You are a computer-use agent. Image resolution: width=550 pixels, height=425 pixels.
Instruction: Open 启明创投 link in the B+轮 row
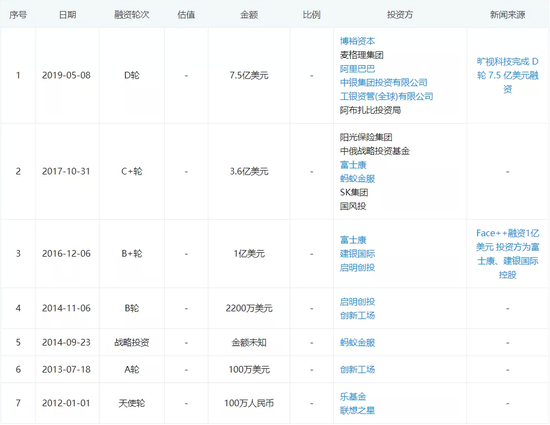pos(357,268)
